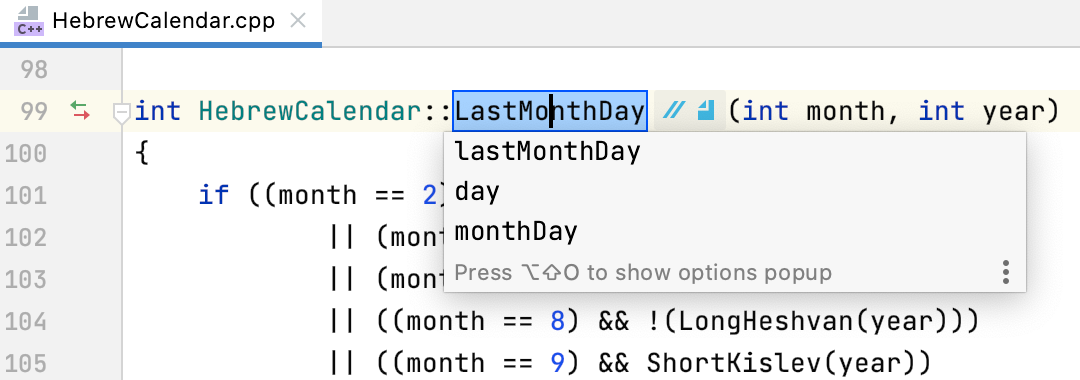Click the options popup shortcut hint text
Viewport: 1080px width, 380px height.
tap(643, 273)
